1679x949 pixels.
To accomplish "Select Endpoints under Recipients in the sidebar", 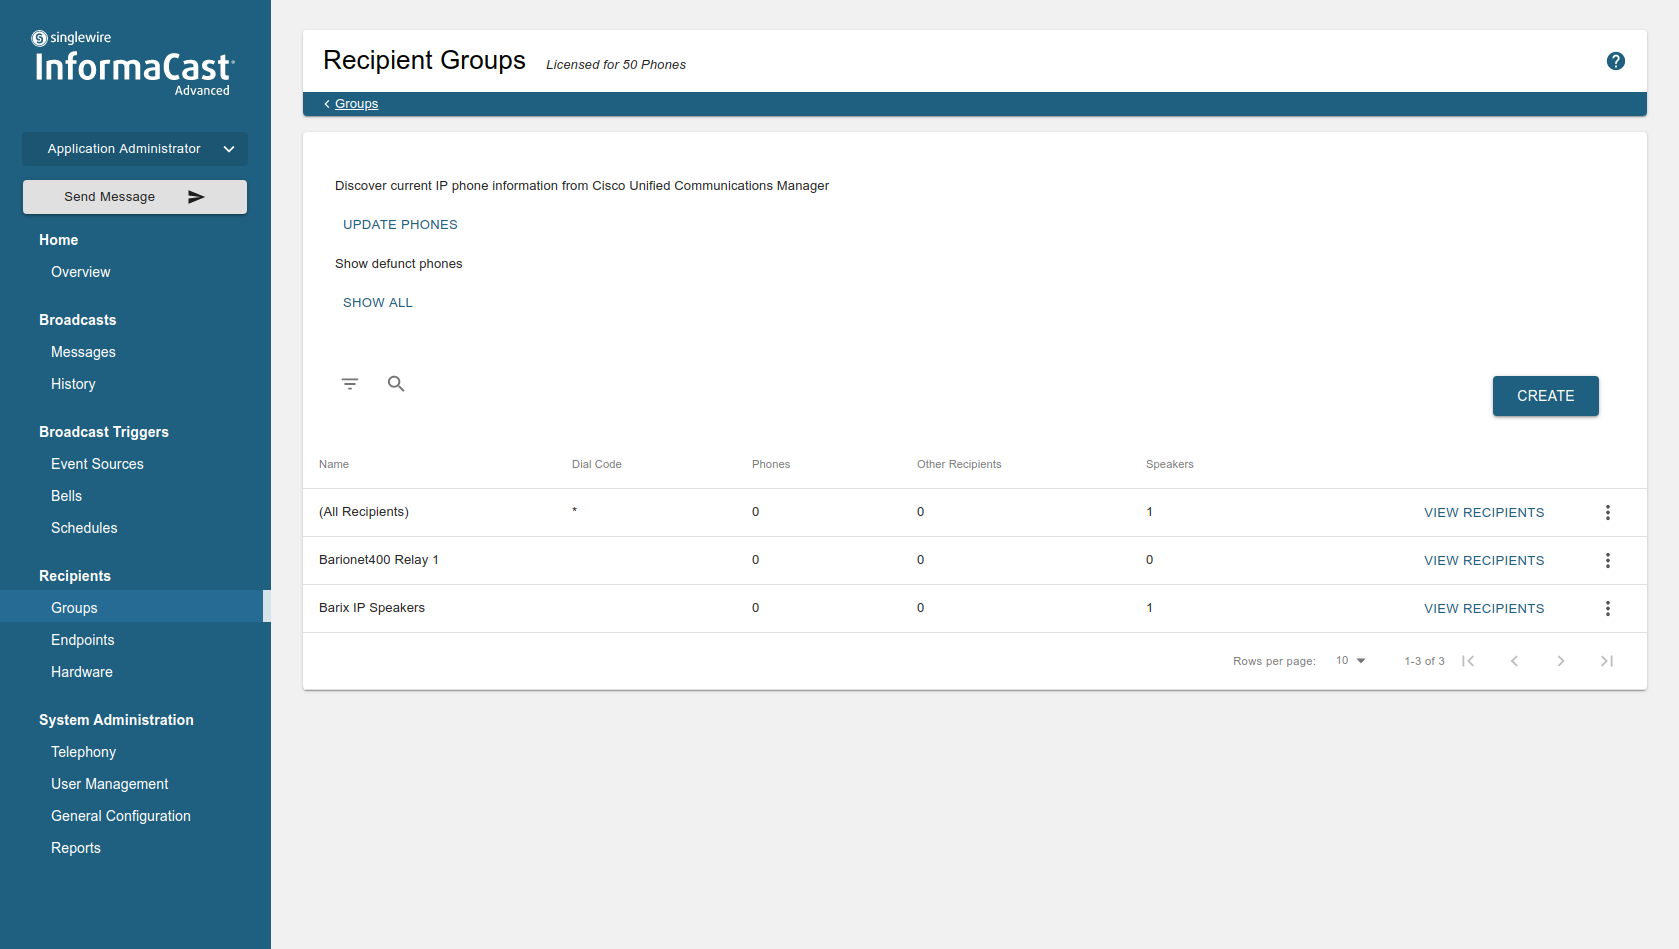I will tap(82, 639).
